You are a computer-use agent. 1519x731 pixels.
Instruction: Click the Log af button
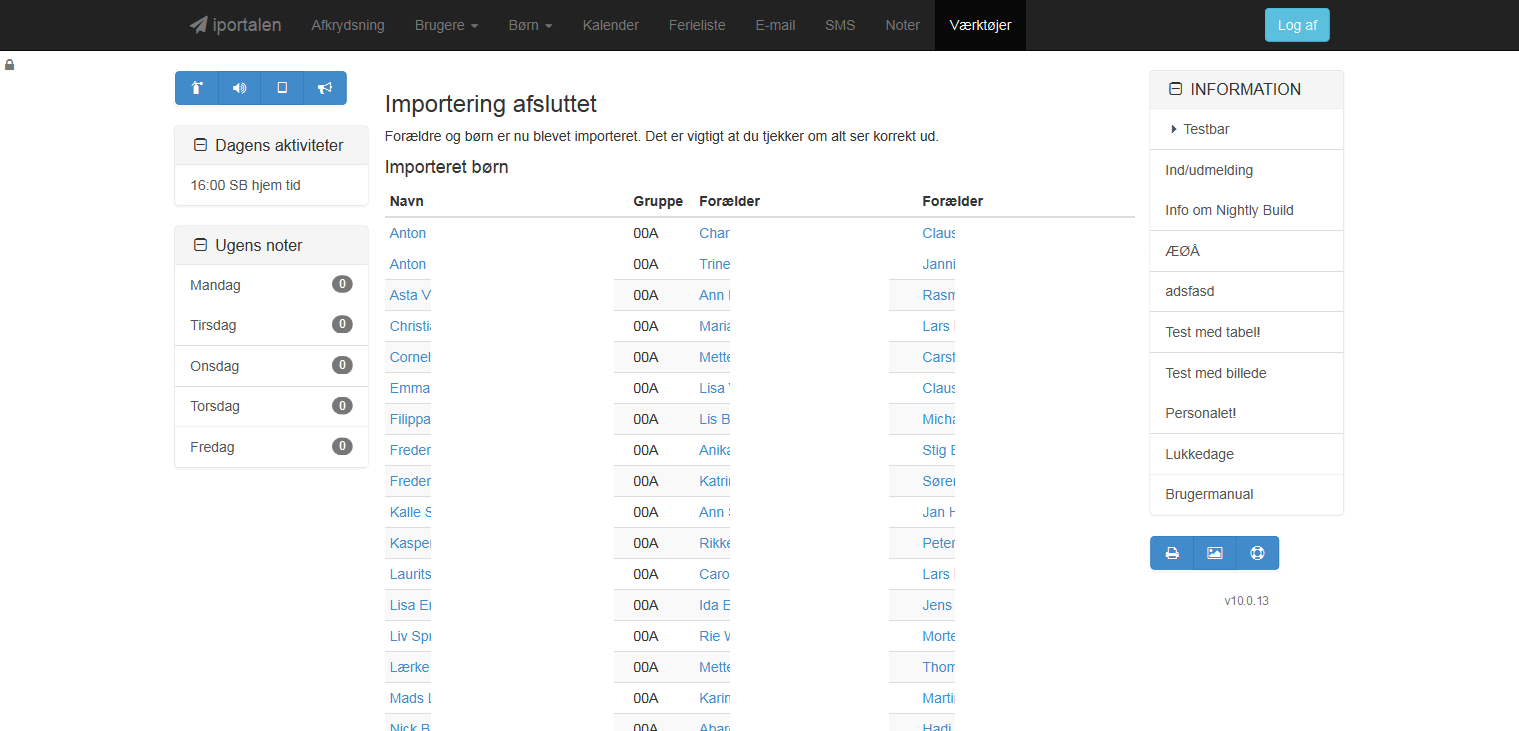(x=1297, y=25)
